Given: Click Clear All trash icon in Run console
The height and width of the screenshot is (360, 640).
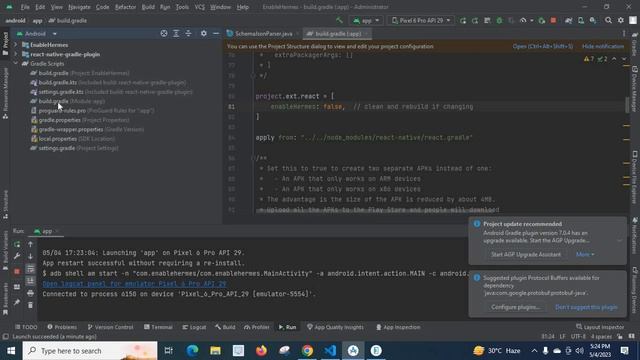Looking at the screenshot, I should coord(30,305).
